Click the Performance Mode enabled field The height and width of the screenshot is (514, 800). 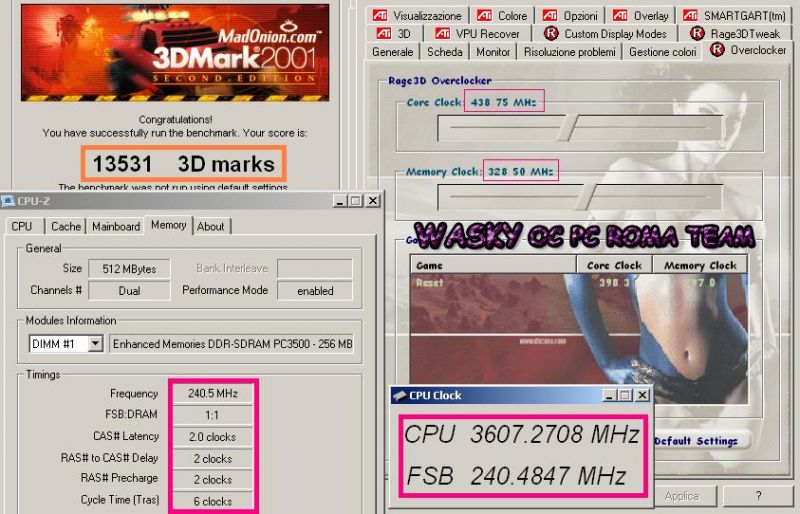coord(315,290)
